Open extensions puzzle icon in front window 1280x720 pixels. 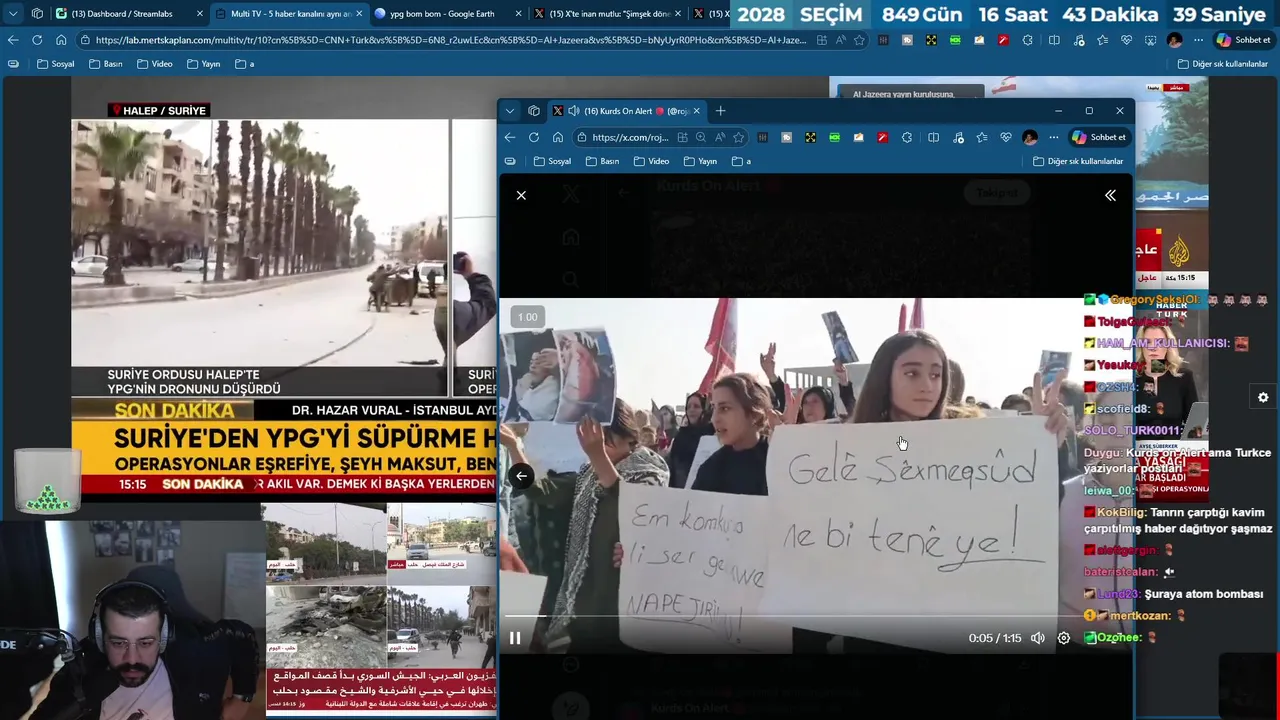(x=907, y=137)
